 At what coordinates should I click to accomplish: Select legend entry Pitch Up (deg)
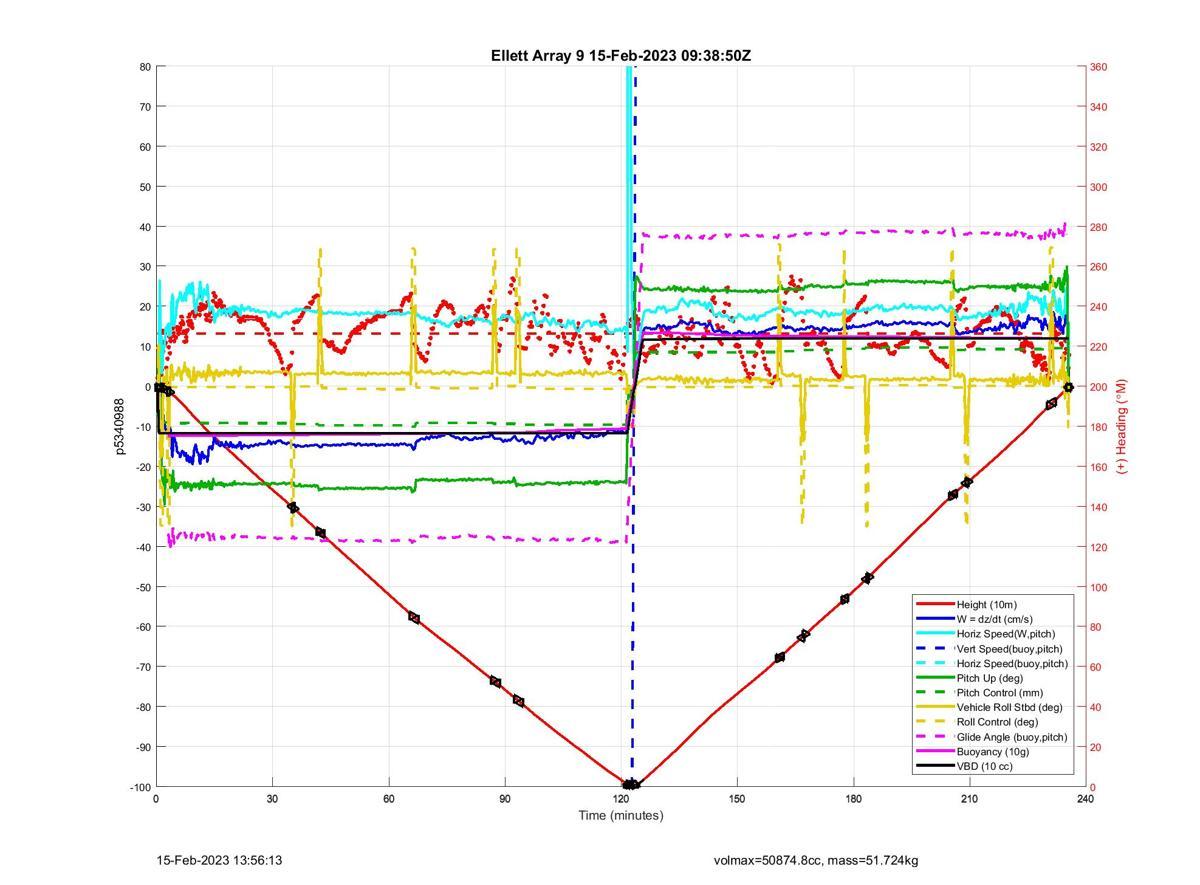point(991,678)
